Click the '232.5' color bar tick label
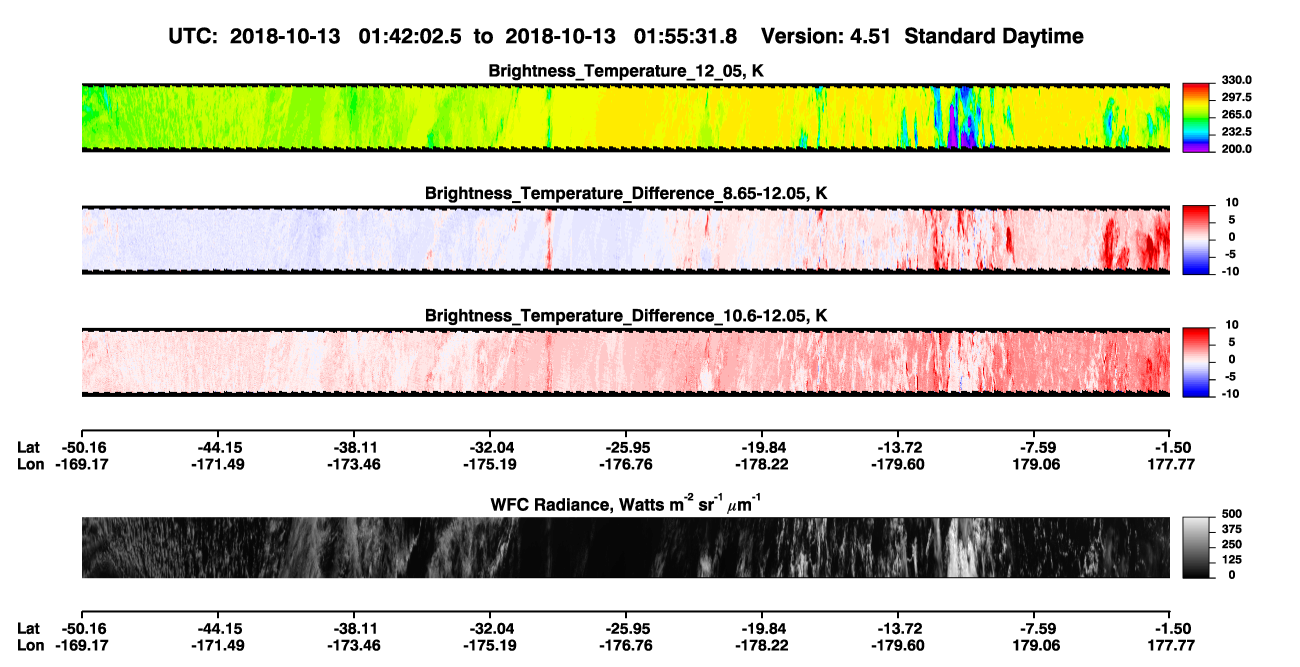This screenshot has width=1300, height=667. [1236, 132]
